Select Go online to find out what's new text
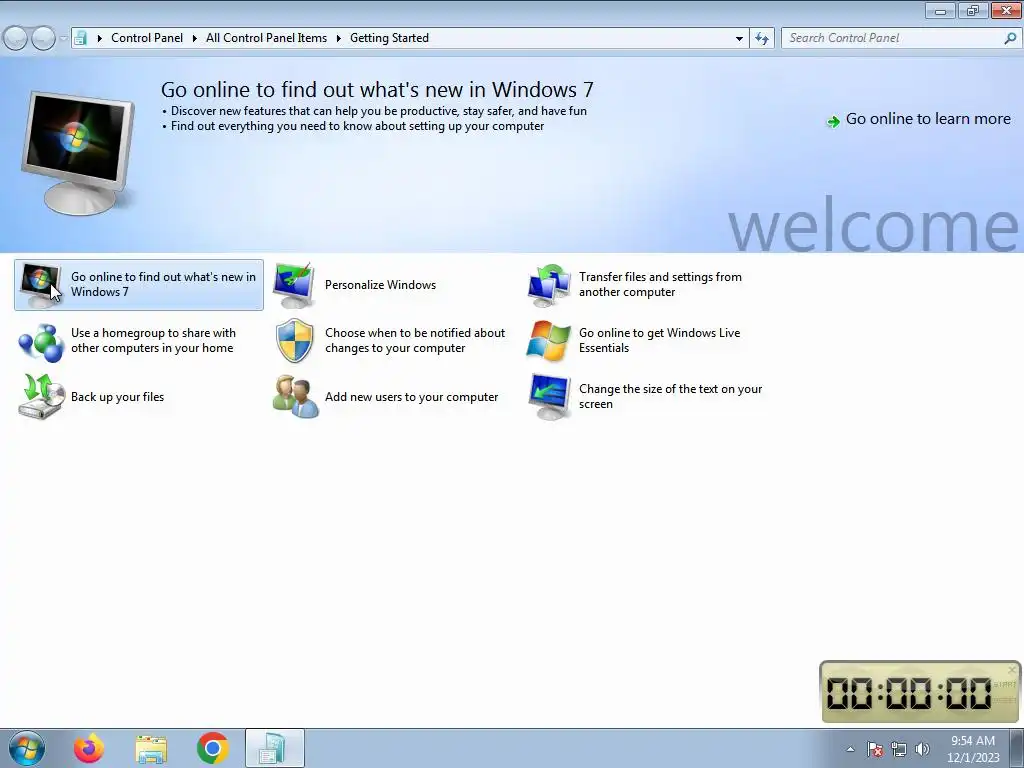The width and height of the screenshot is (1024, 768). 163,284
